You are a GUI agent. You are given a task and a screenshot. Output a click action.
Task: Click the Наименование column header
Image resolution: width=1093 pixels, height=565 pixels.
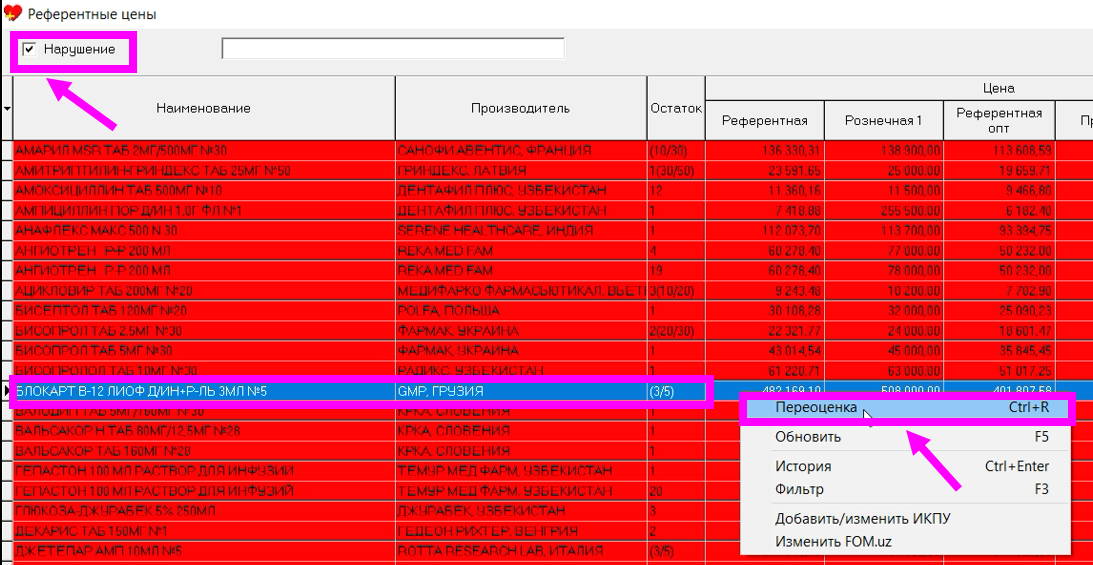click(x=204, y=108)
